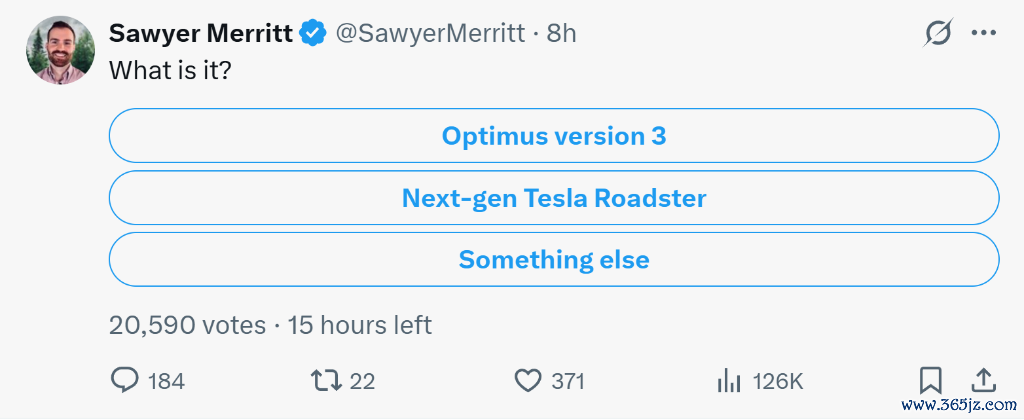The image size is (1024, 420).
Task: Open the share upload arrow icon
Action: pyautogui.click(x=984, y=380)
